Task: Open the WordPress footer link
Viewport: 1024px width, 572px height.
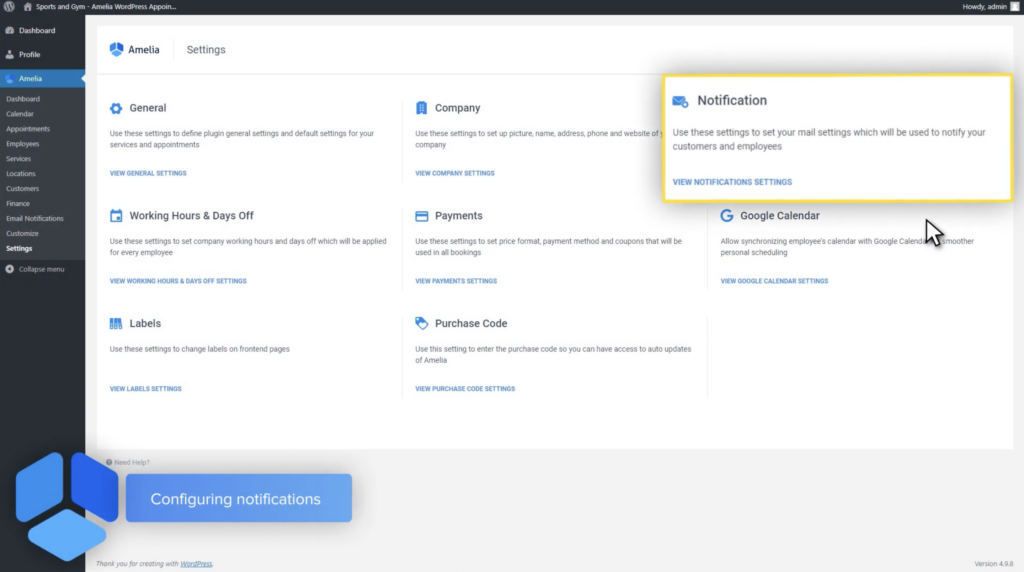Action: [196, 564]
